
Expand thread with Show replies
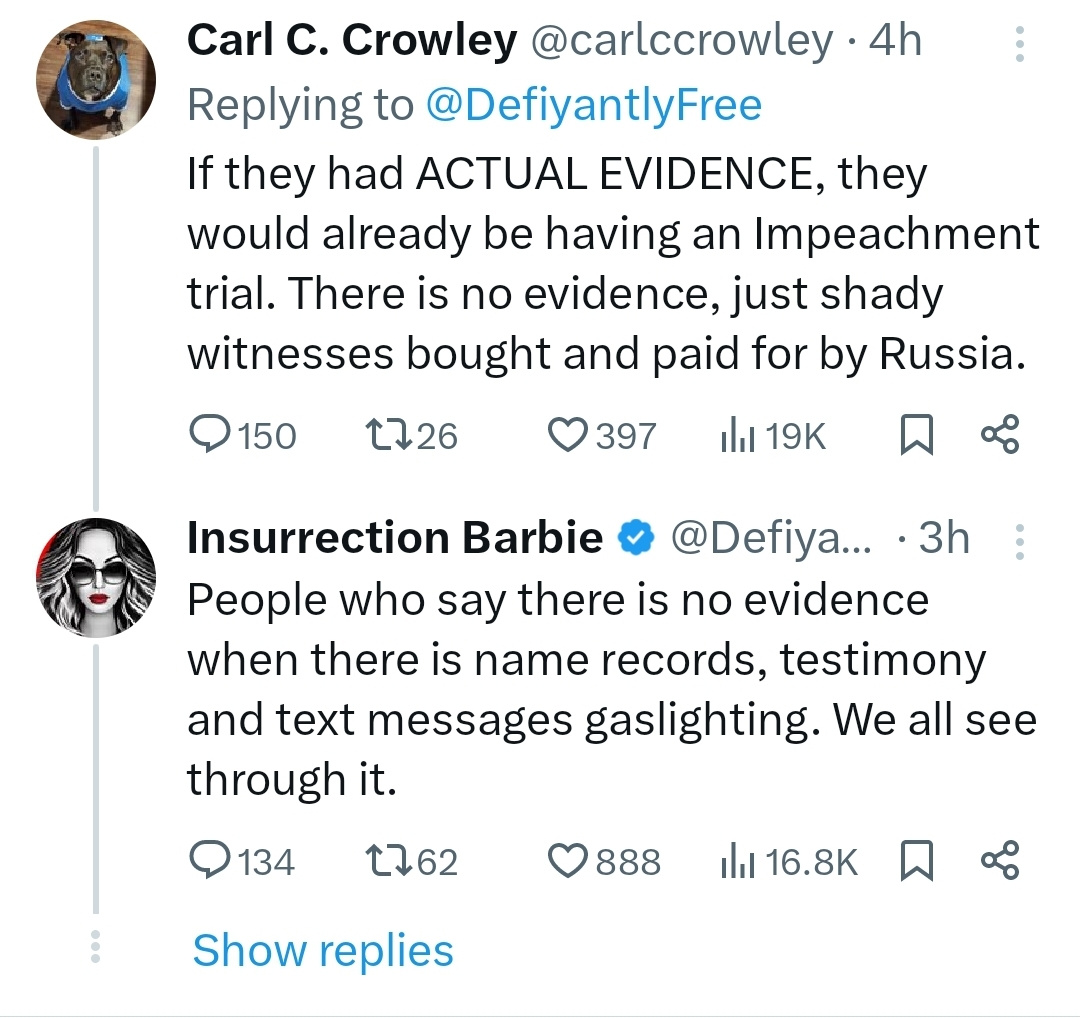(x=322, y=950)
